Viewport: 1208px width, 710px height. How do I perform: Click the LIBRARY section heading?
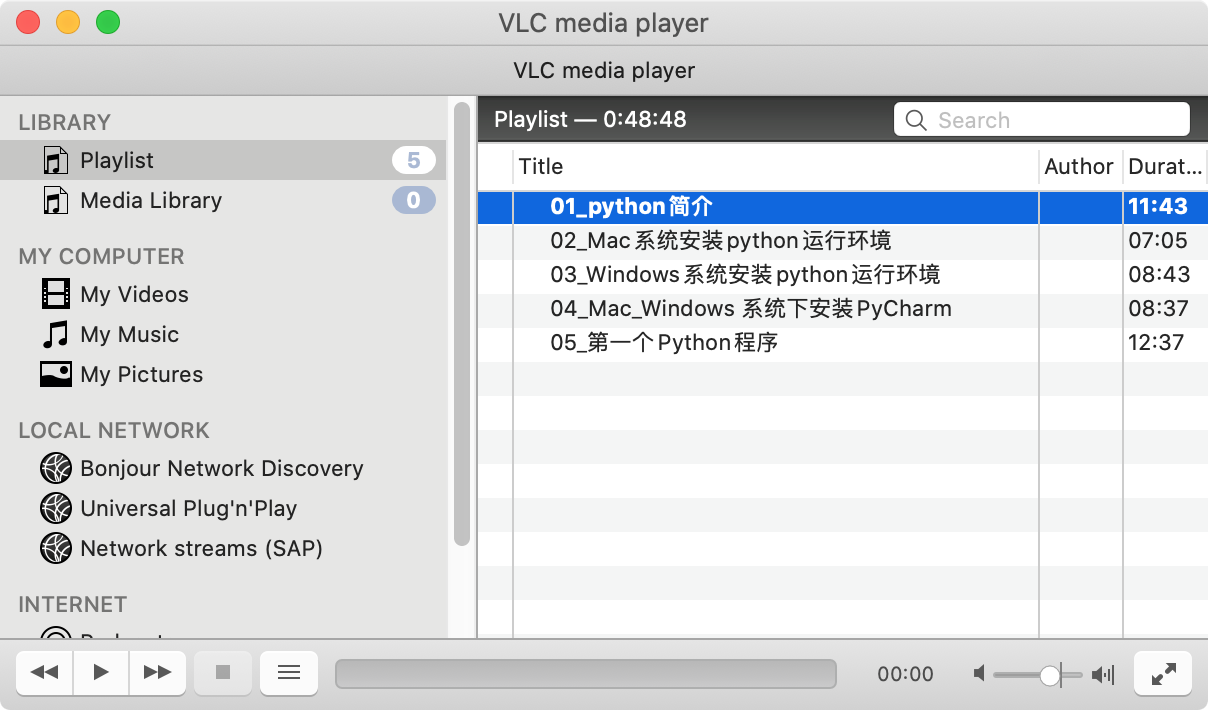[64, 122]
